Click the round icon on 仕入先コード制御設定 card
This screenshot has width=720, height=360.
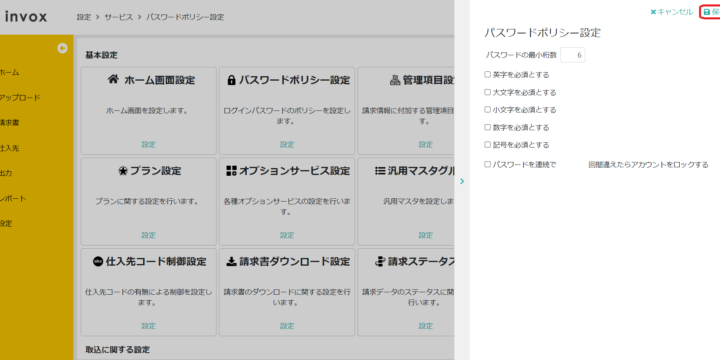tap(98, 261)
